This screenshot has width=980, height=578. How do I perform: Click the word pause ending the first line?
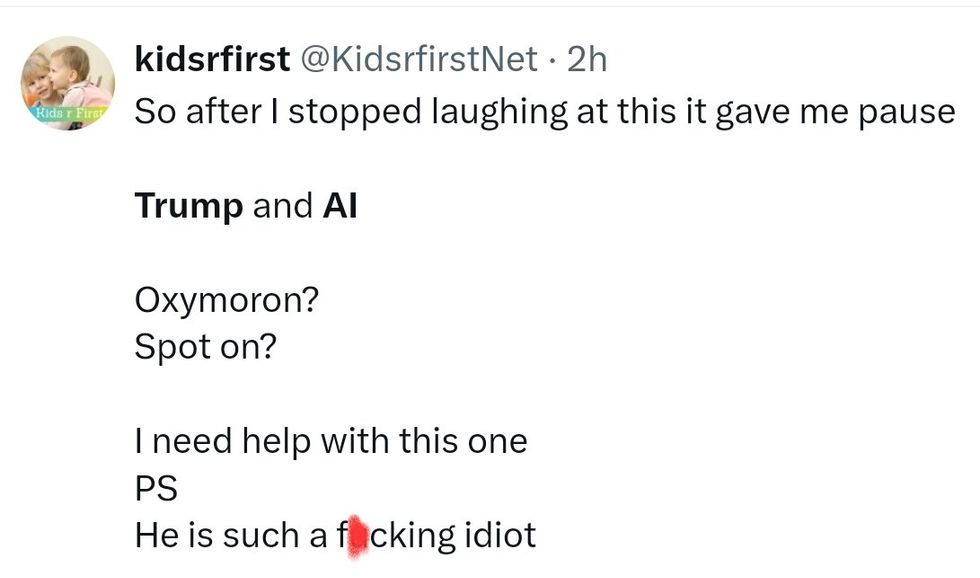[x=908, y=112]
